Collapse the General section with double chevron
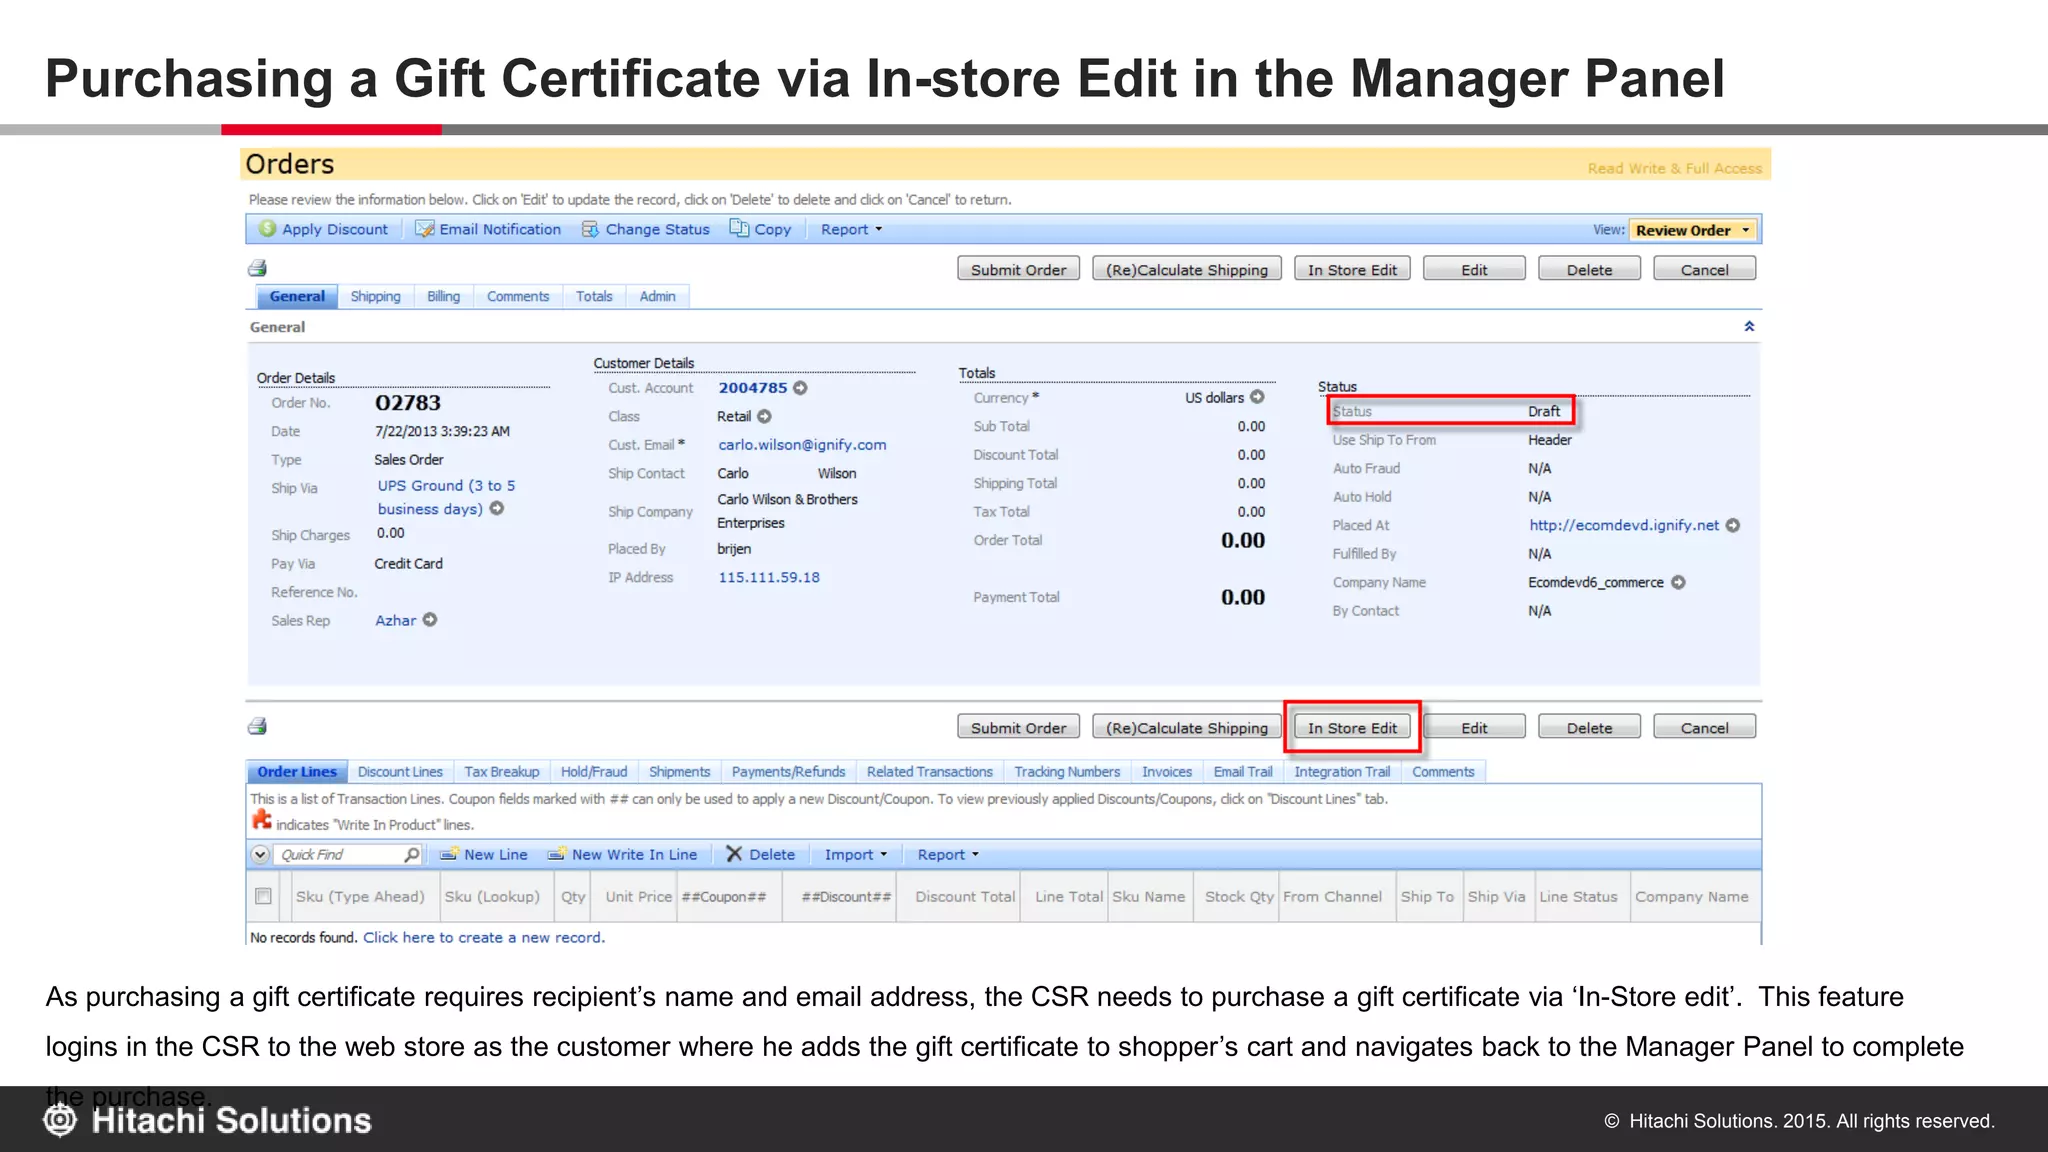The width and height of the screenshot is (2048, 1152). pos(1749,326)
